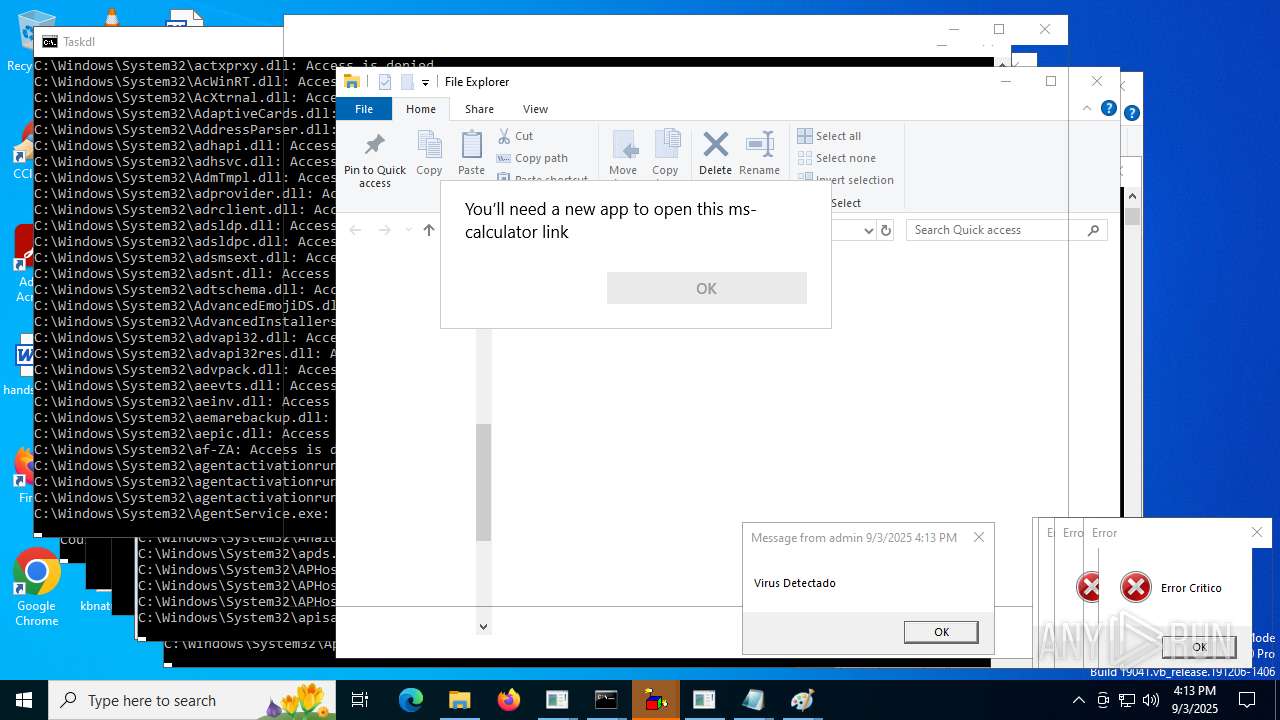Open Task View on the taskbar
1280x720 pixels.
(x=360, y=700)
